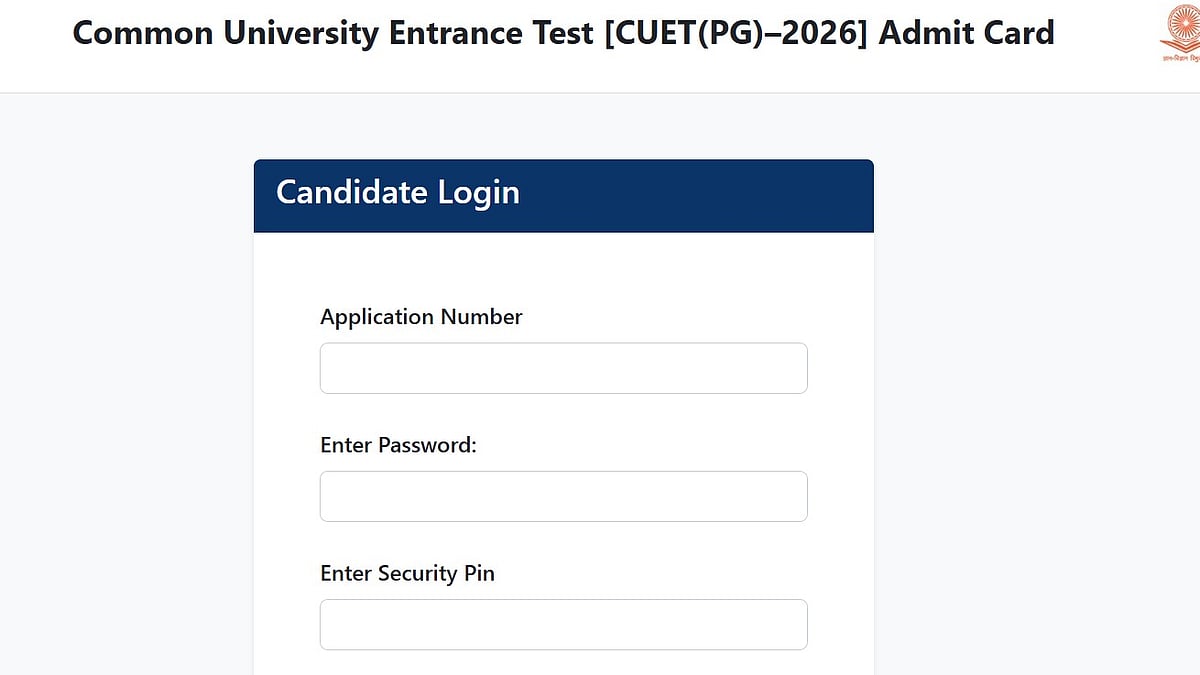Image resolution: width=1200 pixels, height=675 pixels.
Task: Click the empty field below Application Number
Action: pos(563,367)
